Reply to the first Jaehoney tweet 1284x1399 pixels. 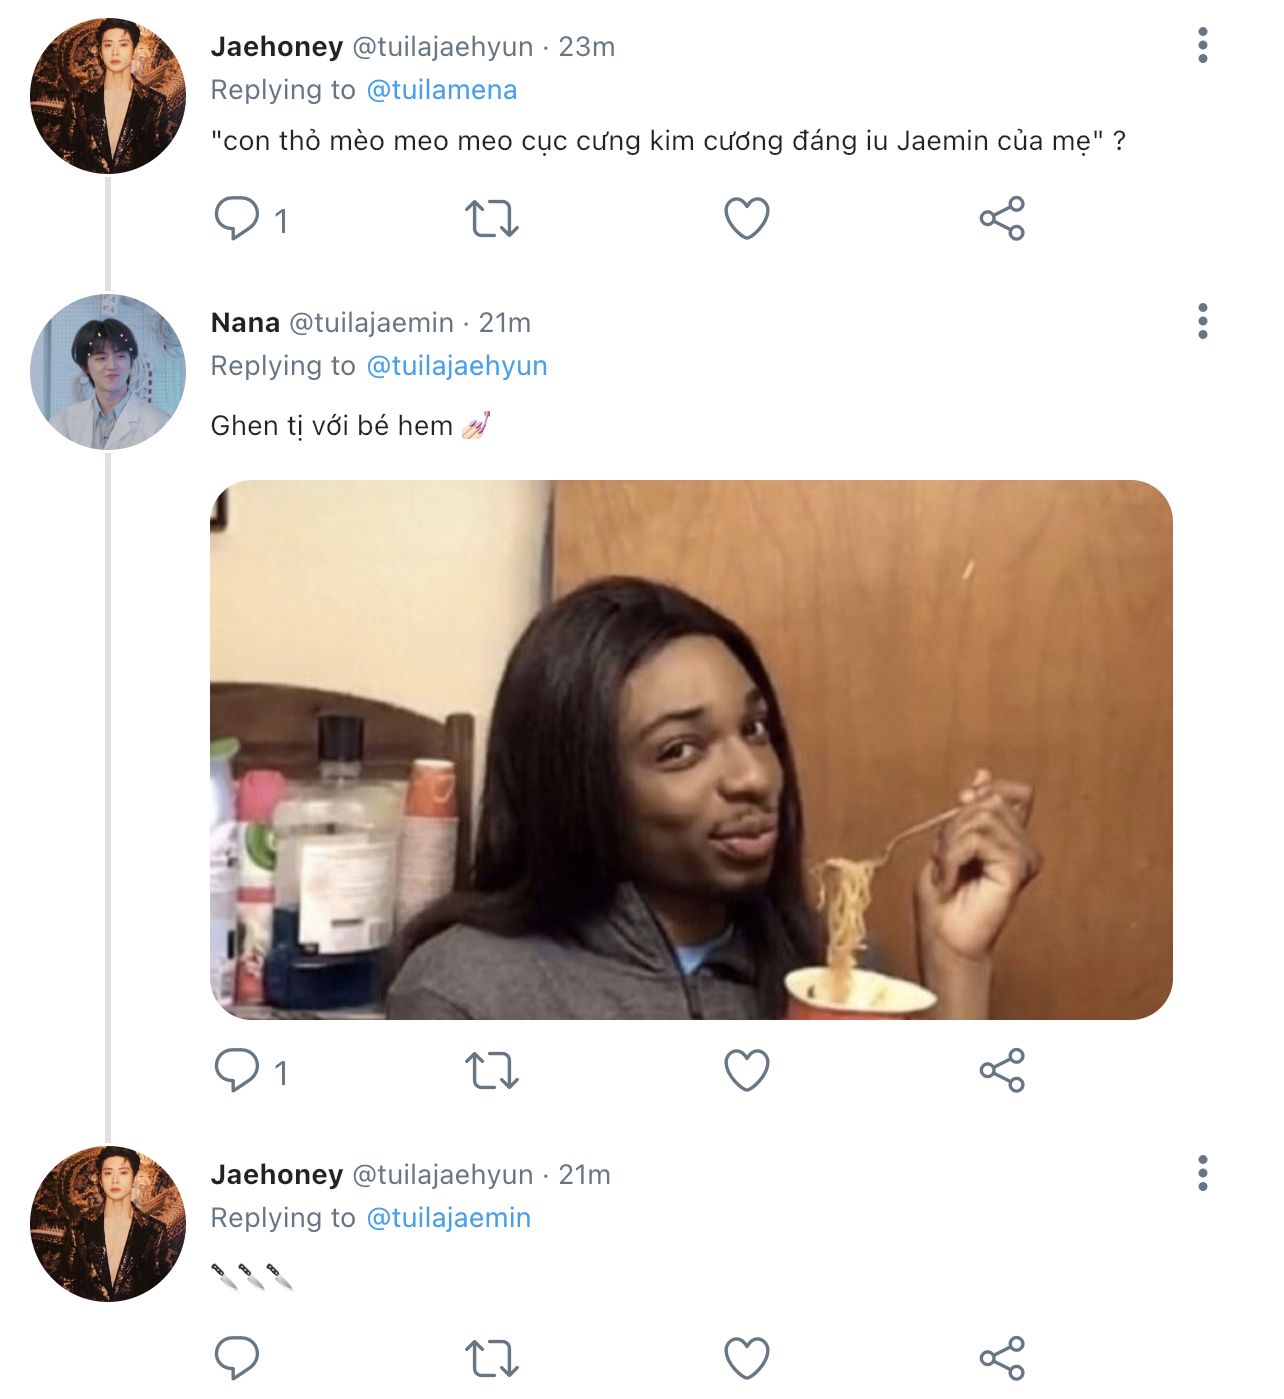coord(237,218)
